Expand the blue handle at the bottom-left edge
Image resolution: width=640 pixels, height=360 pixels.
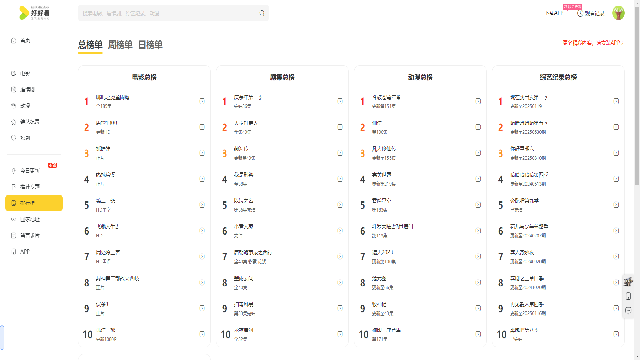pyautogui.click(x=2, y=338)
